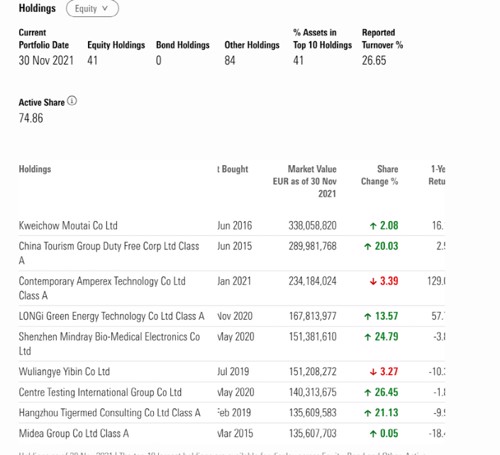
Task: Click the Bought date column header
Action: click(233, 169)
